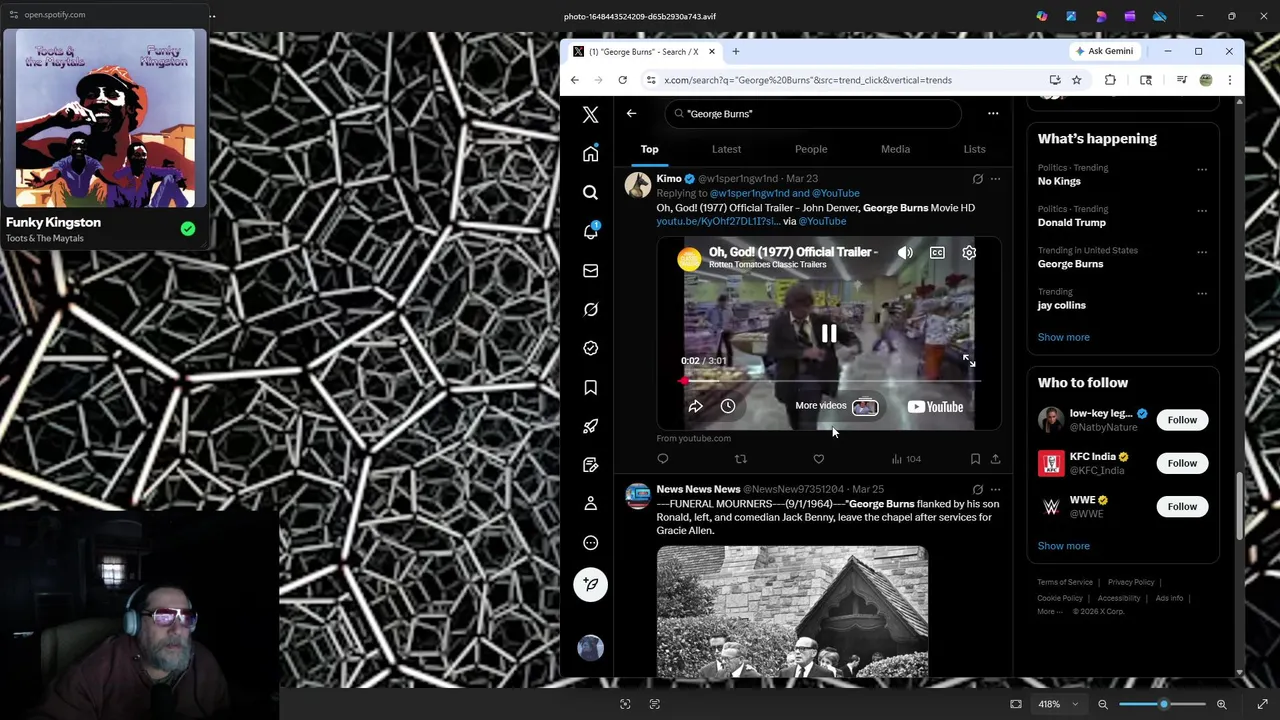Open Grok icon in X sidebar

(x=590, y=309)
